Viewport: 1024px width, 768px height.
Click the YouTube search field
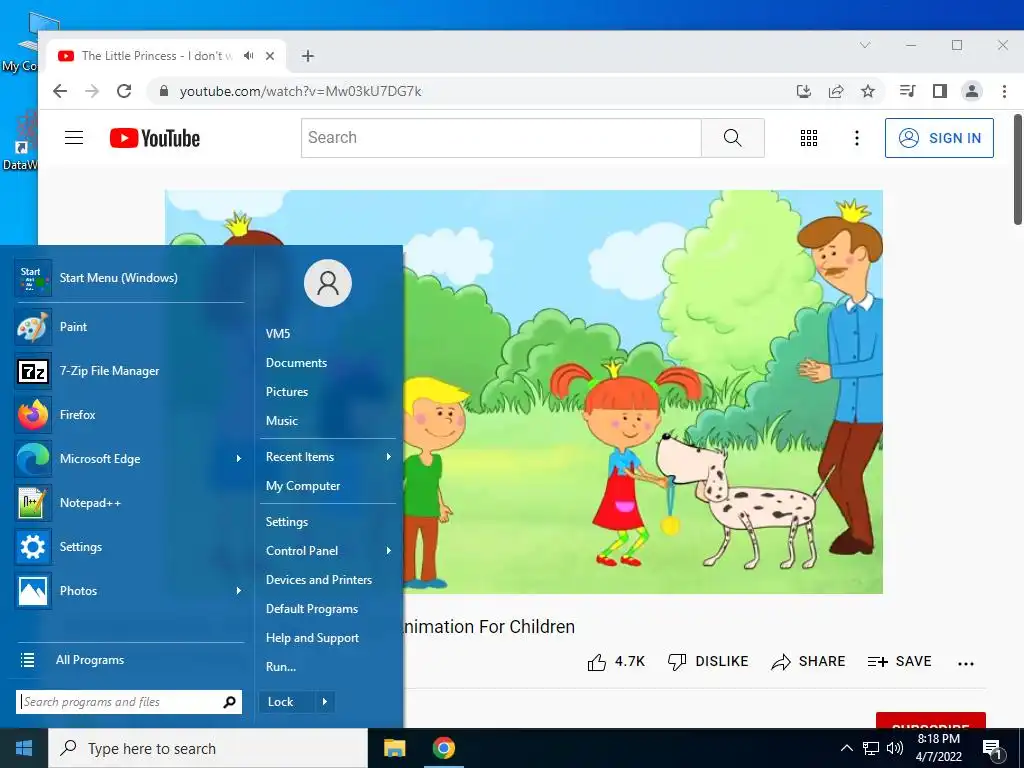pyautogui.click(x=501, y=138)
